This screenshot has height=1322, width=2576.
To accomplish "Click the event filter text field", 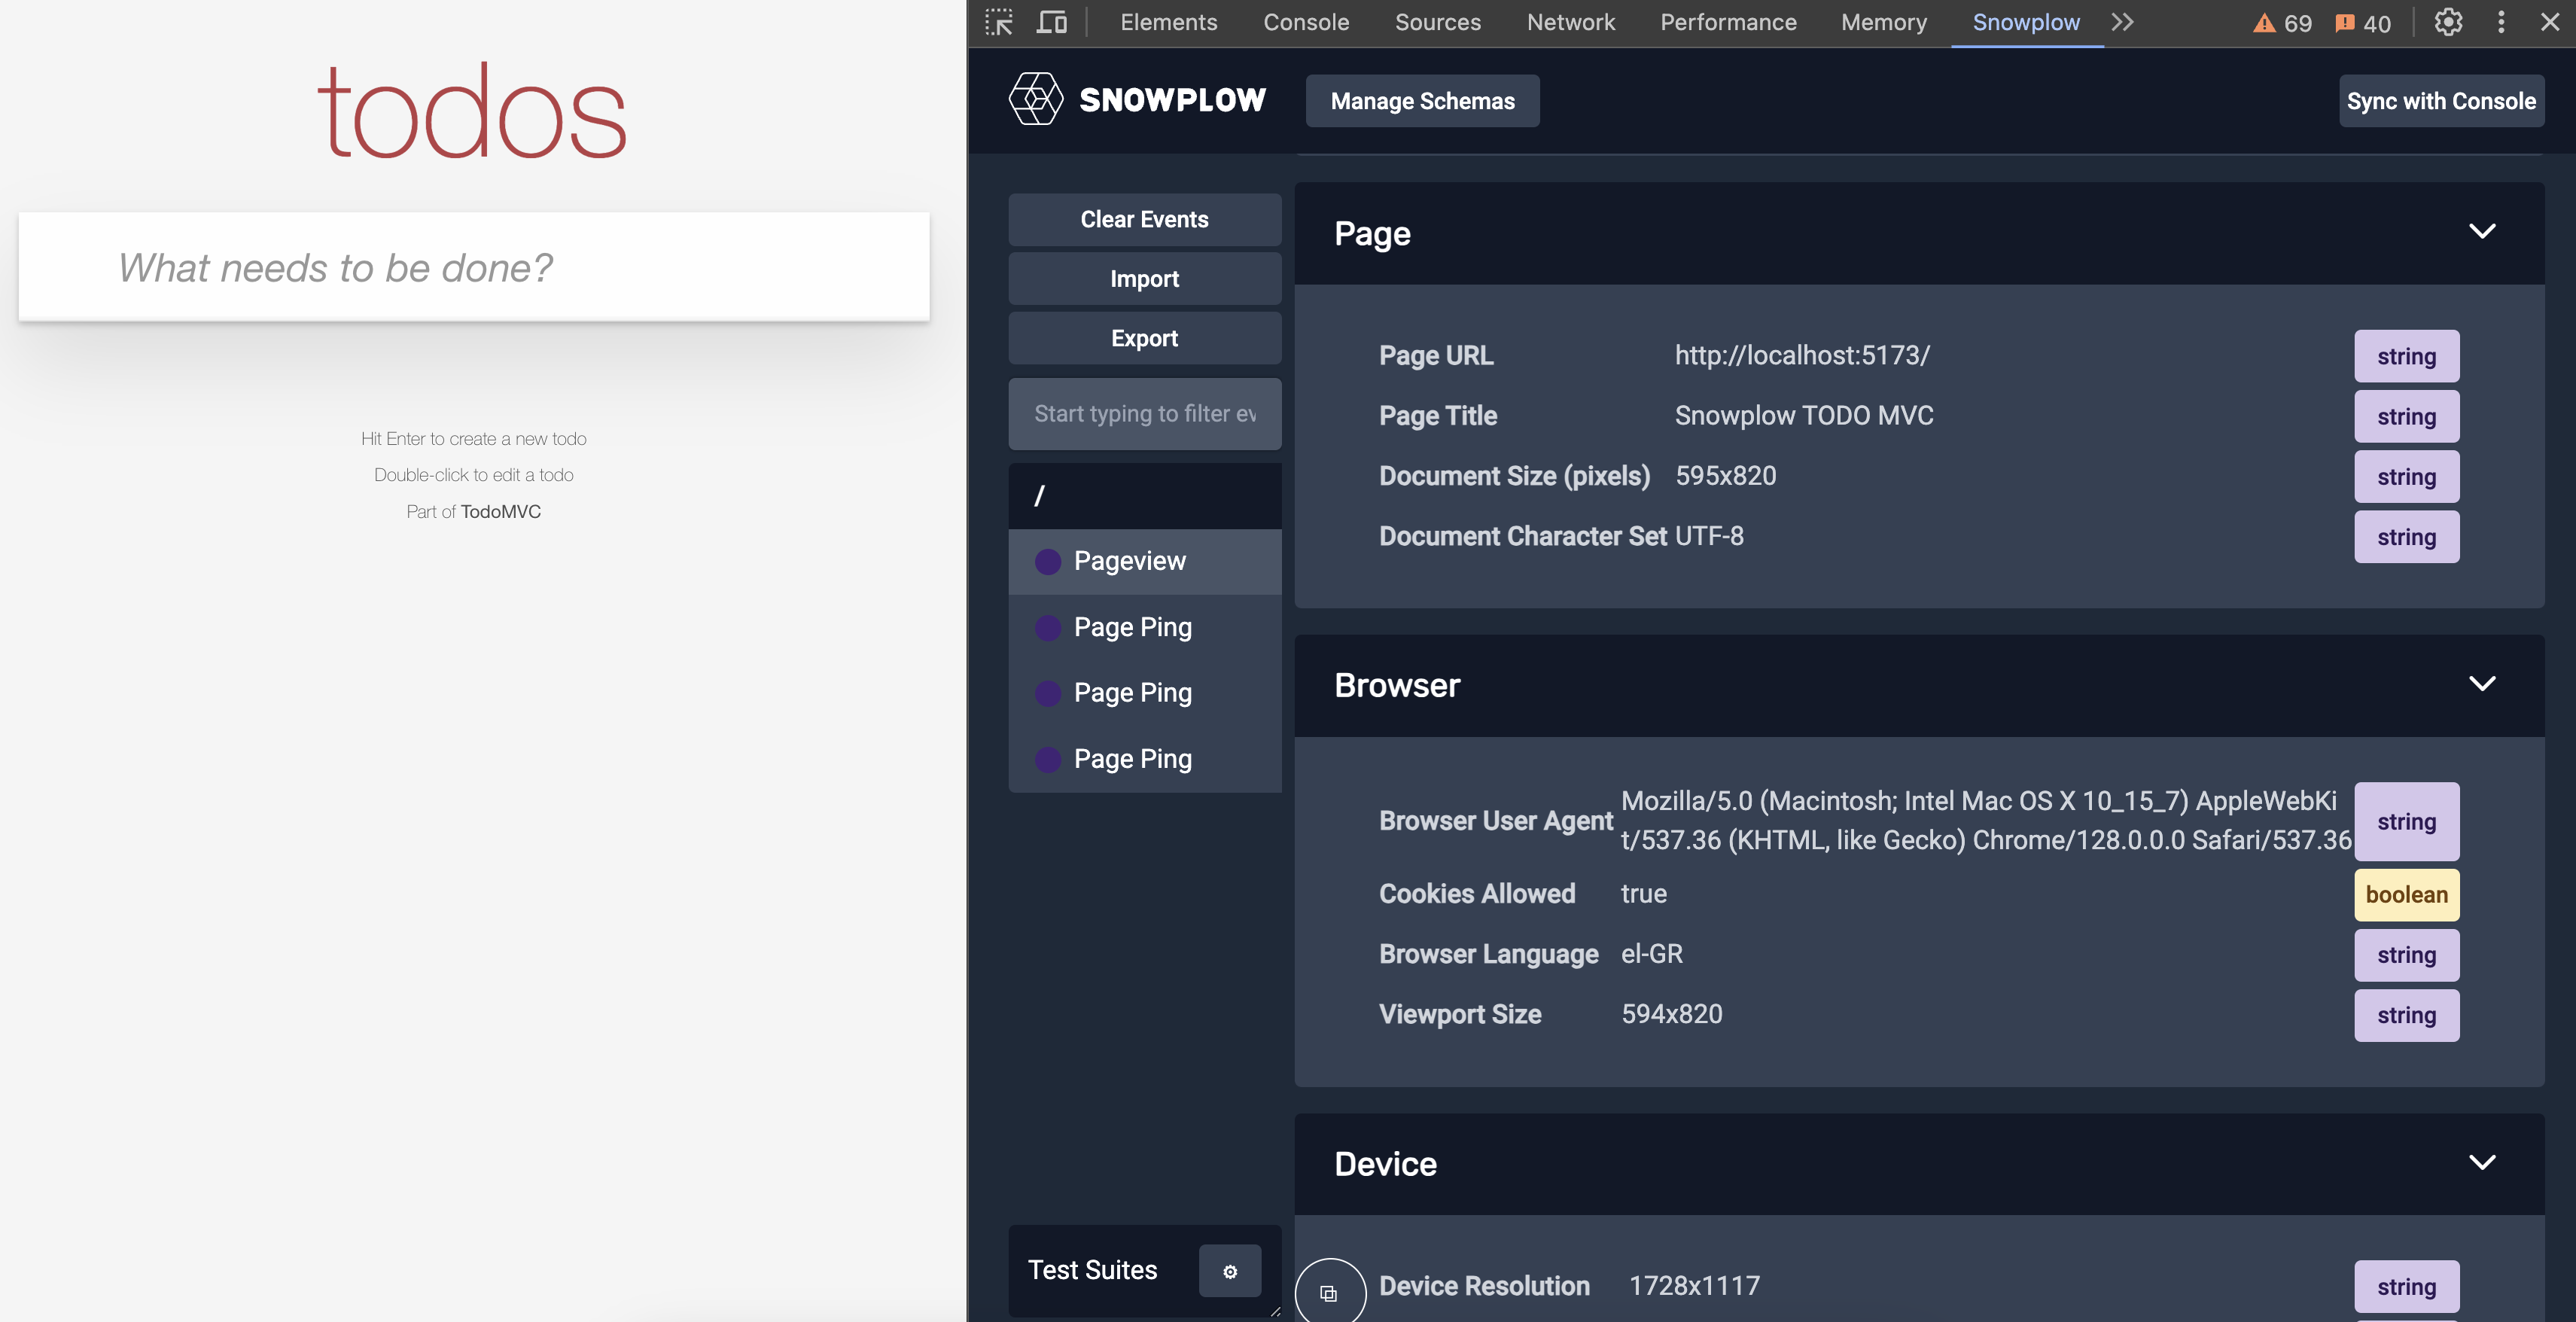I will click(1144, 414).
